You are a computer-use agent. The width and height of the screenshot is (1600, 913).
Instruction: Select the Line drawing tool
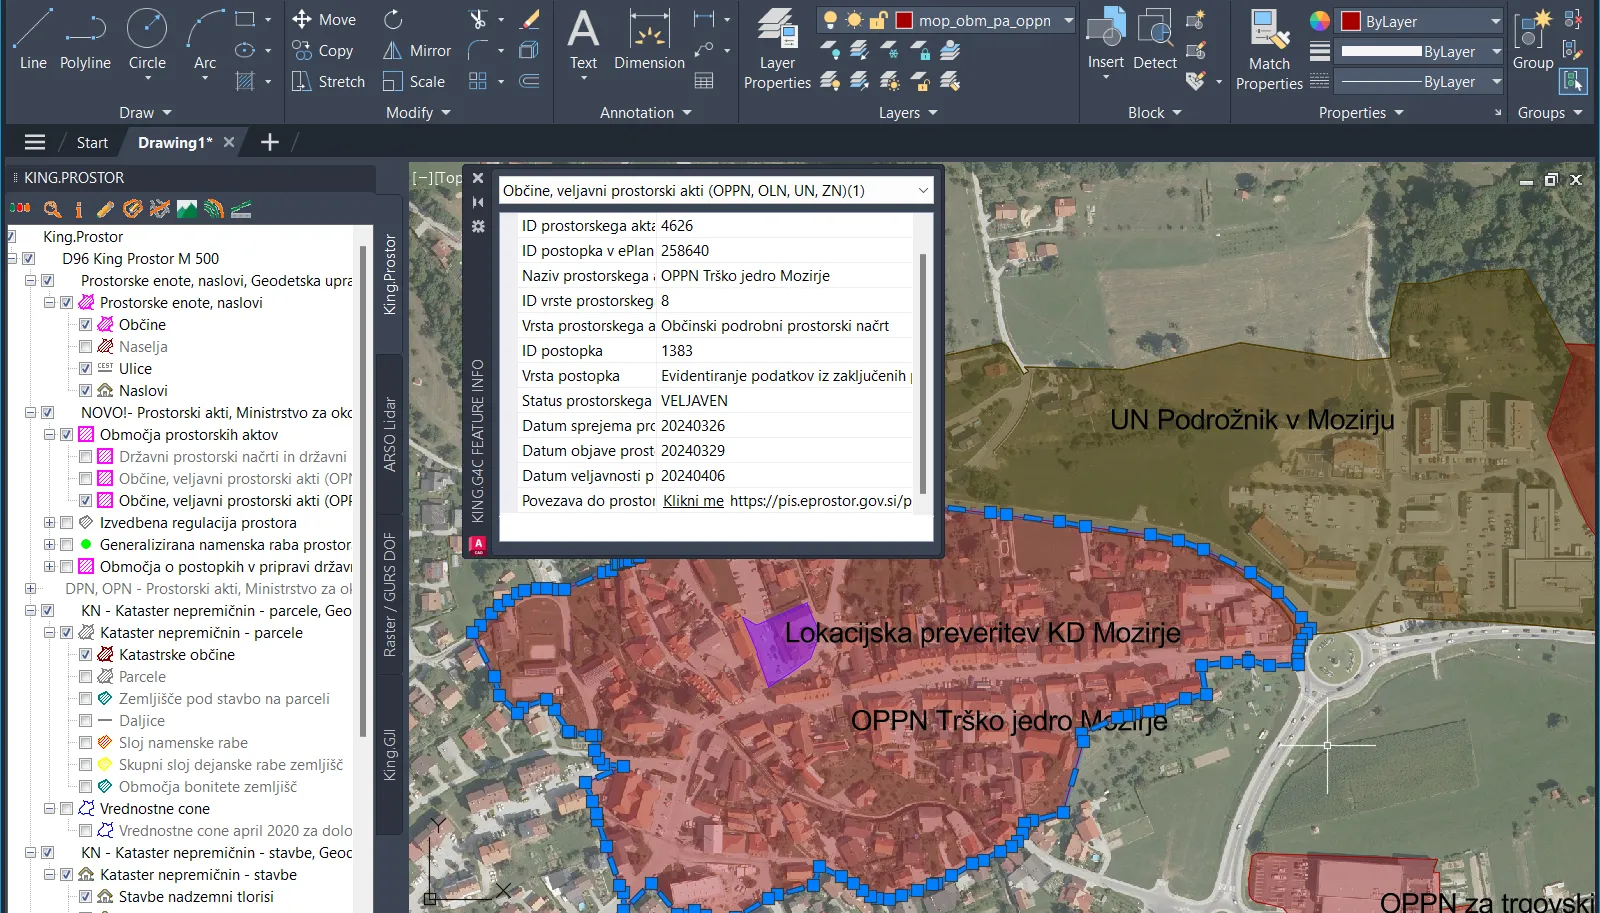[x=32, y=40]
